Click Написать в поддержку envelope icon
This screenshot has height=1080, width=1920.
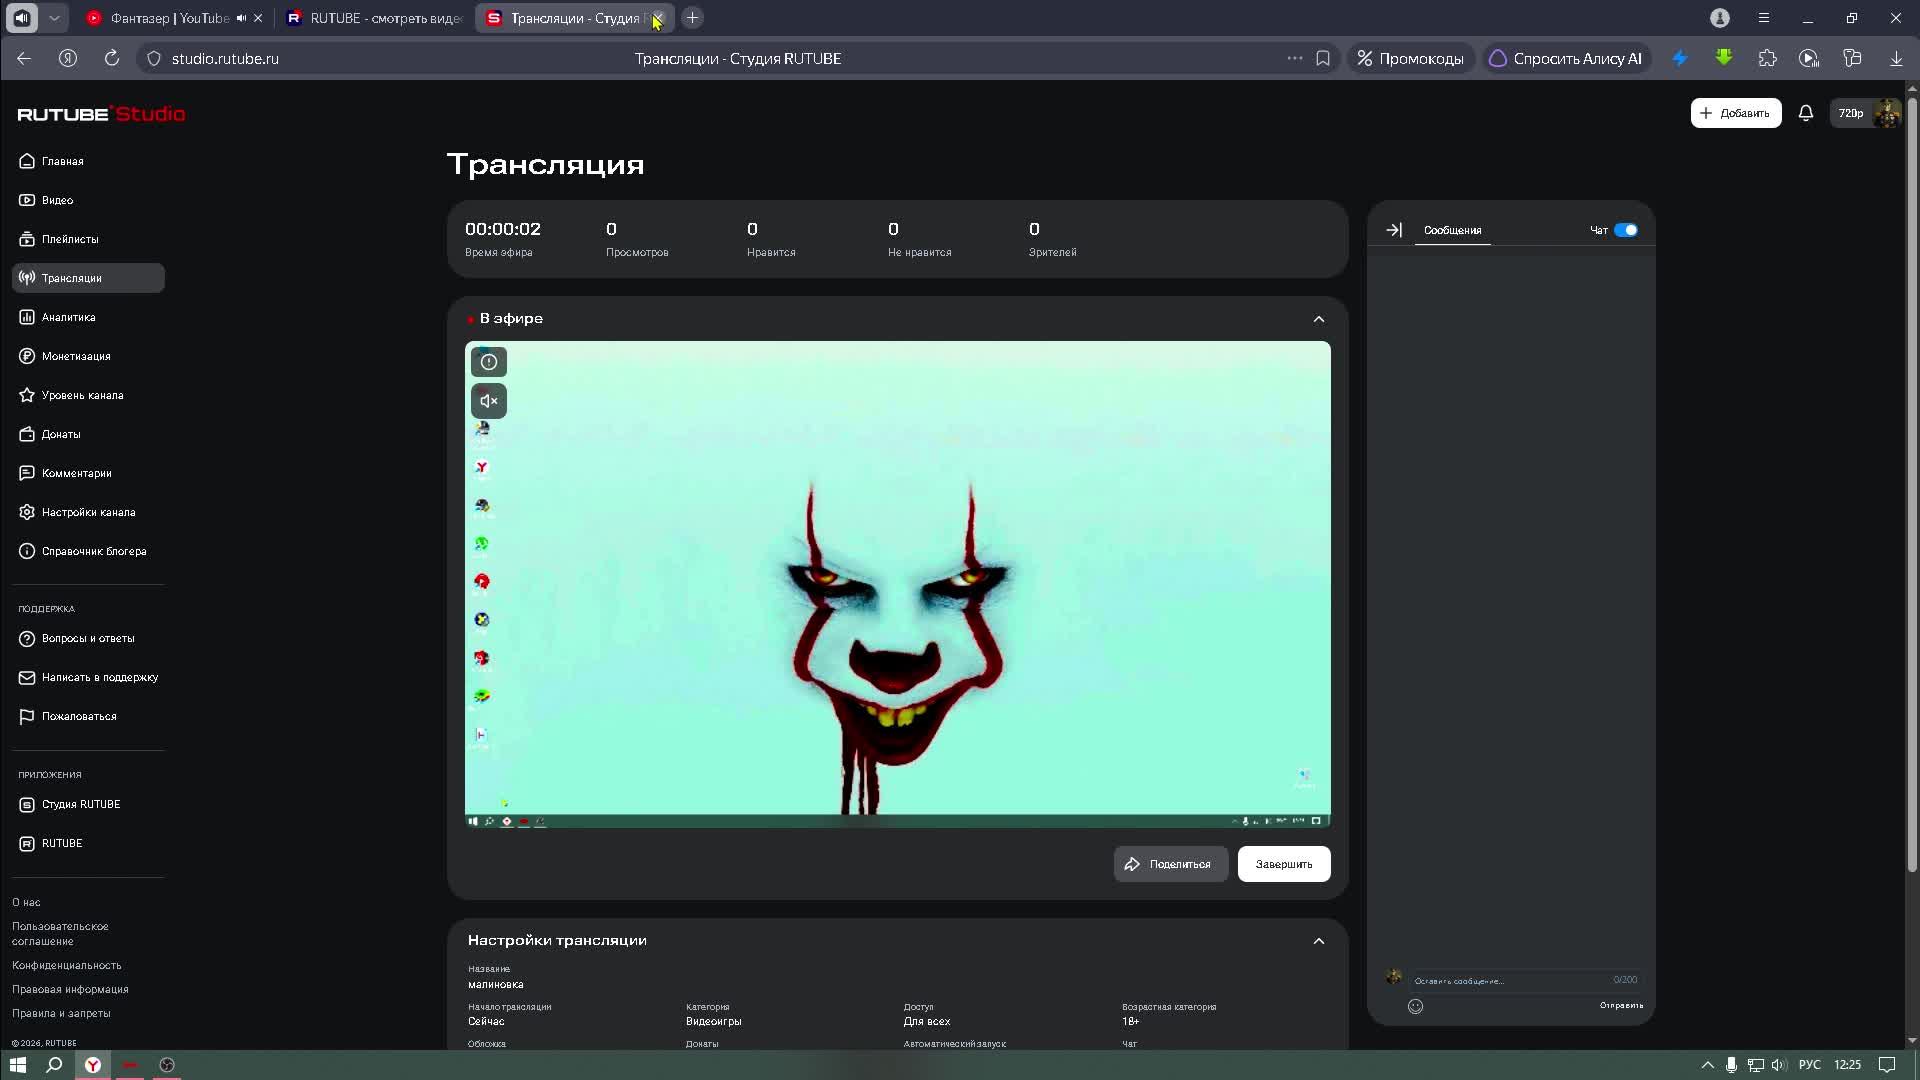coord(27,677)
